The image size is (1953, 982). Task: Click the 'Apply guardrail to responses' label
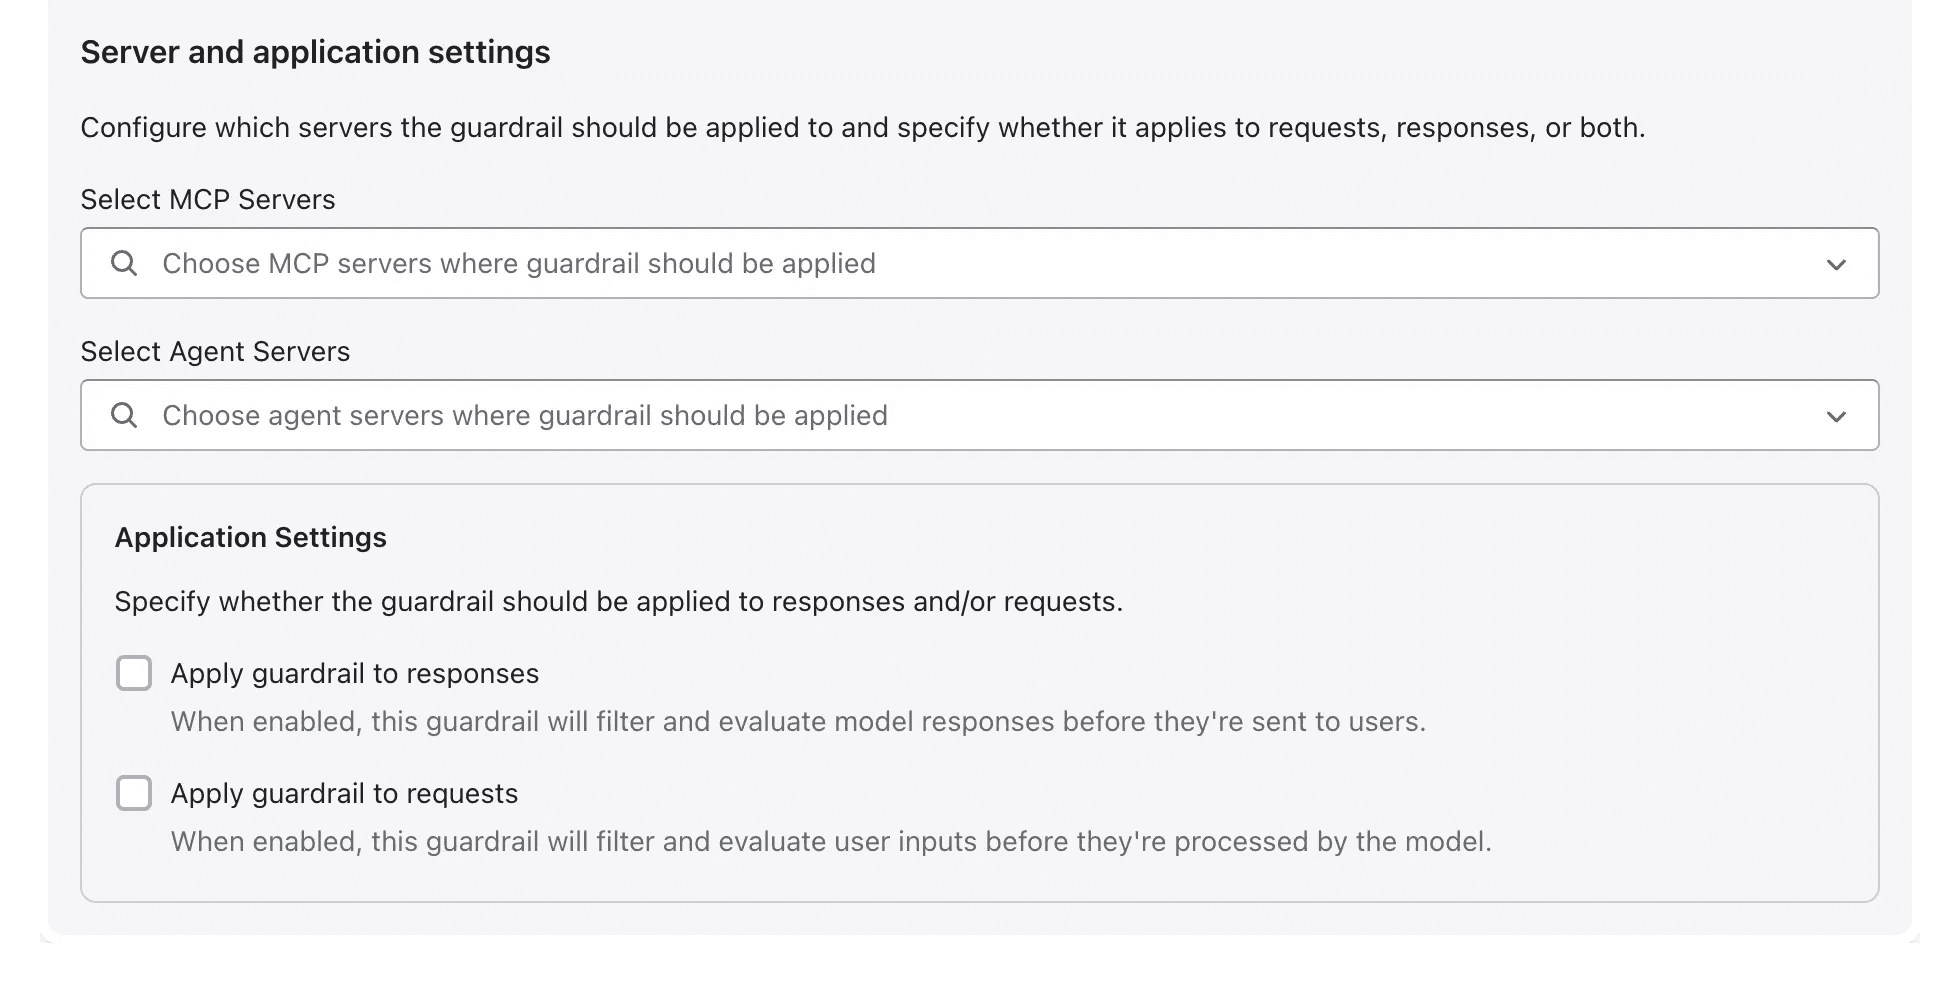click(355, 673)
